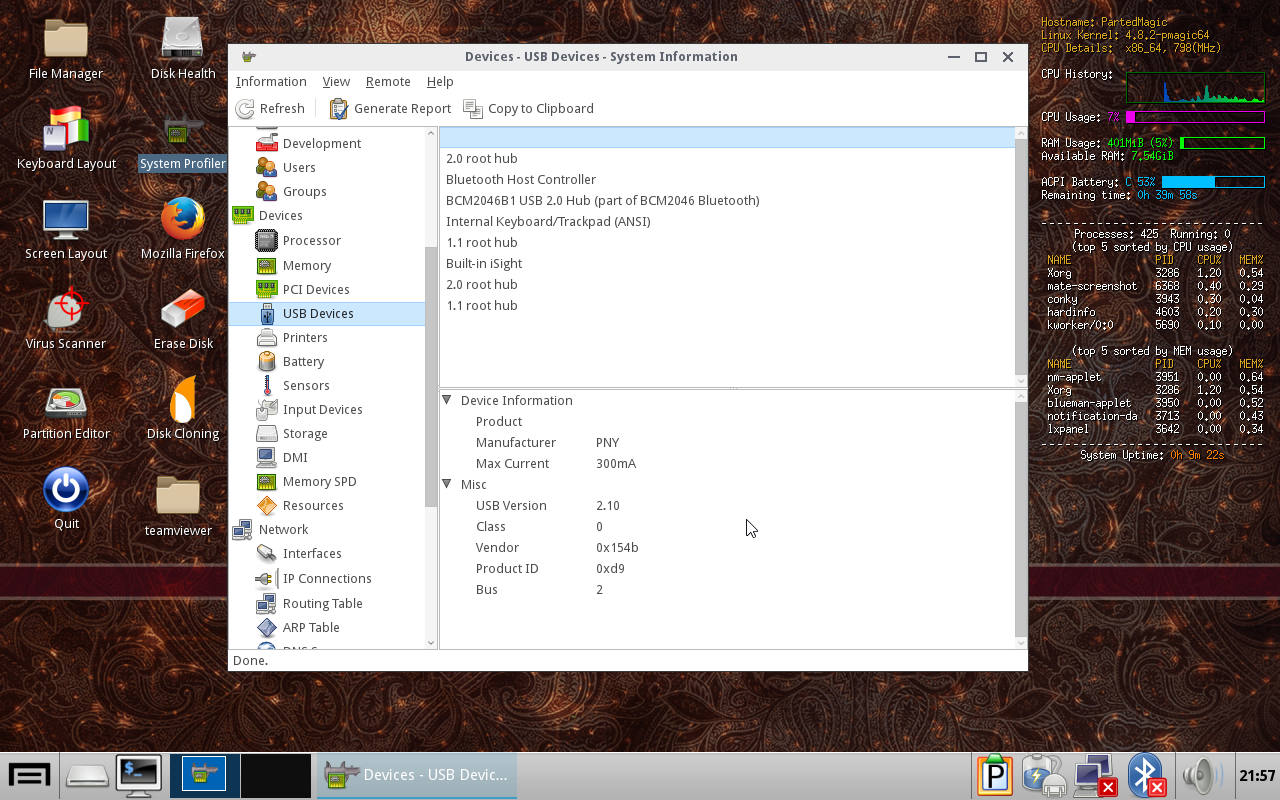Select DMI in the sidebar tree

(x=294, y=457)
